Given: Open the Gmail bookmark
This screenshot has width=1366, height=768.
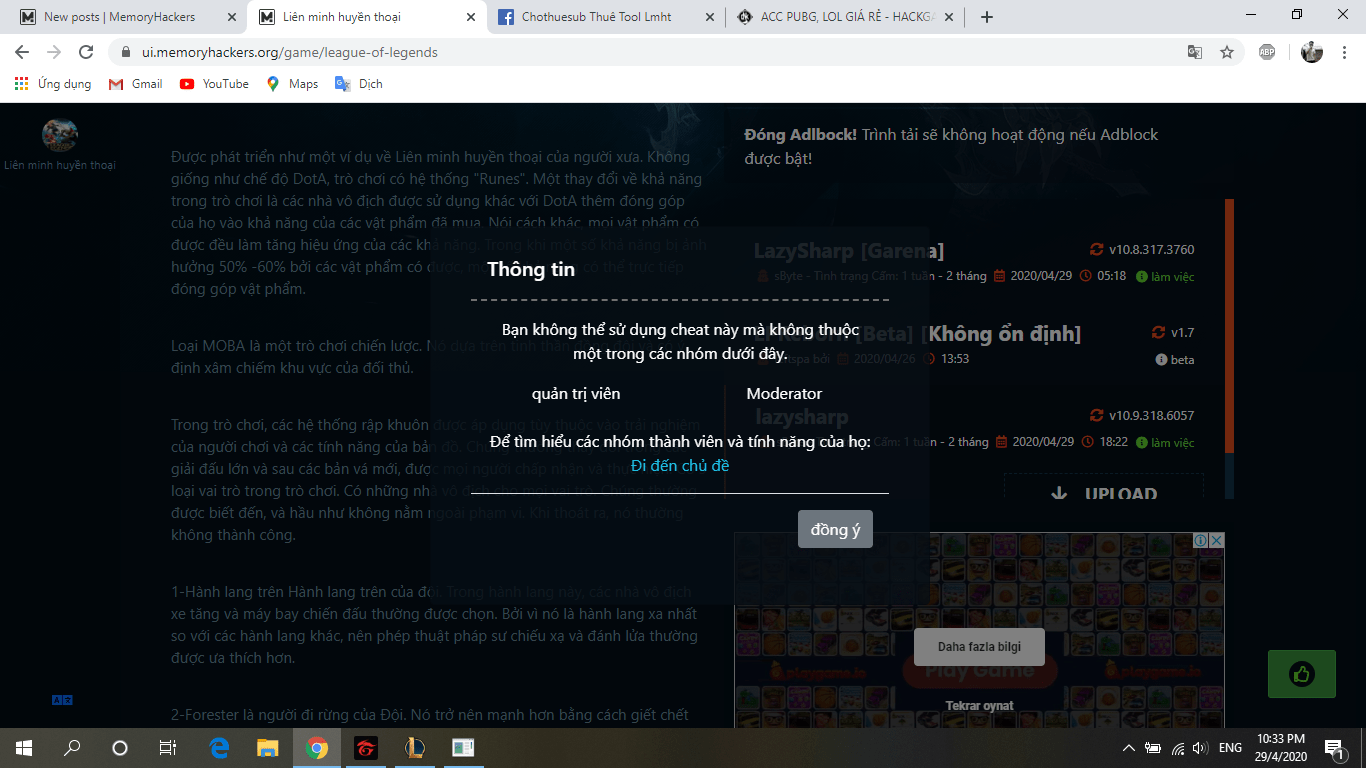Looking at the screenshot, I should click(x=135, y=84).
